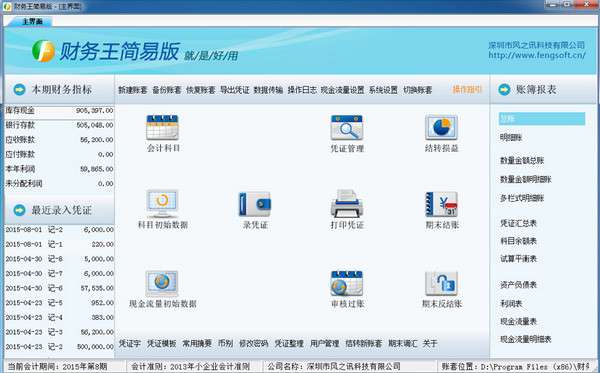Image resolution: width=600 pixels, height=373 pixels.
Task: Open 期末结账 notebook icon
Action: [x=441, y=204]
